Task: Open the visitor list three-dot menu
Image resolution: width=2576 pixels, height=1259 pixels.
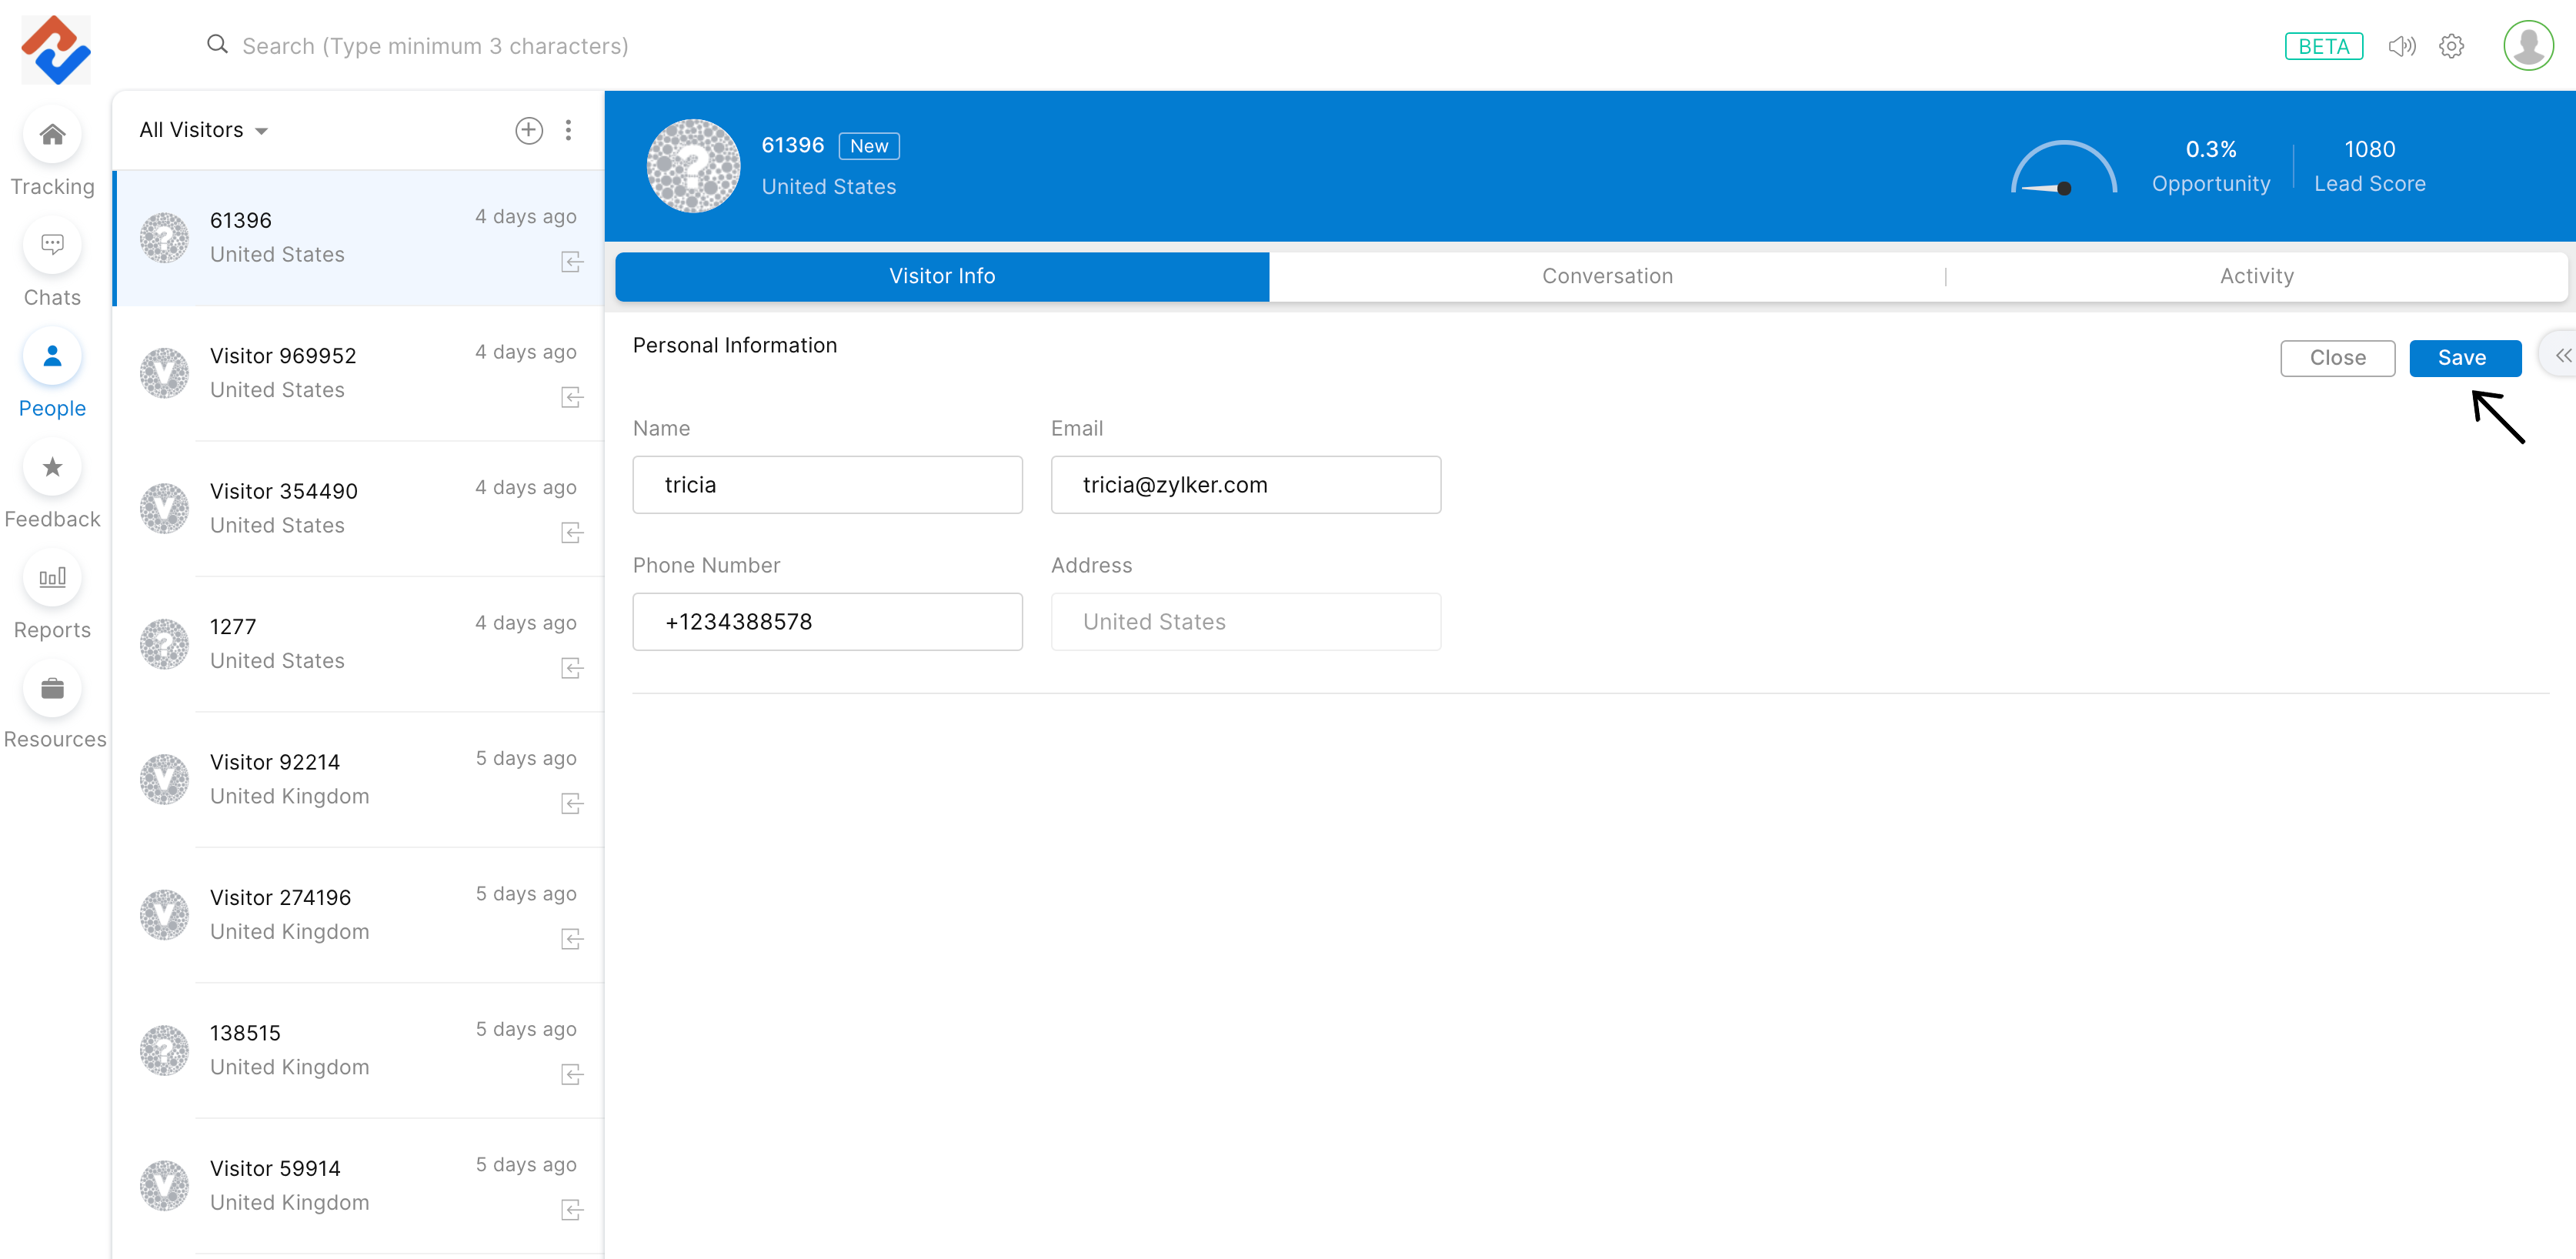Action: point(568,130)
